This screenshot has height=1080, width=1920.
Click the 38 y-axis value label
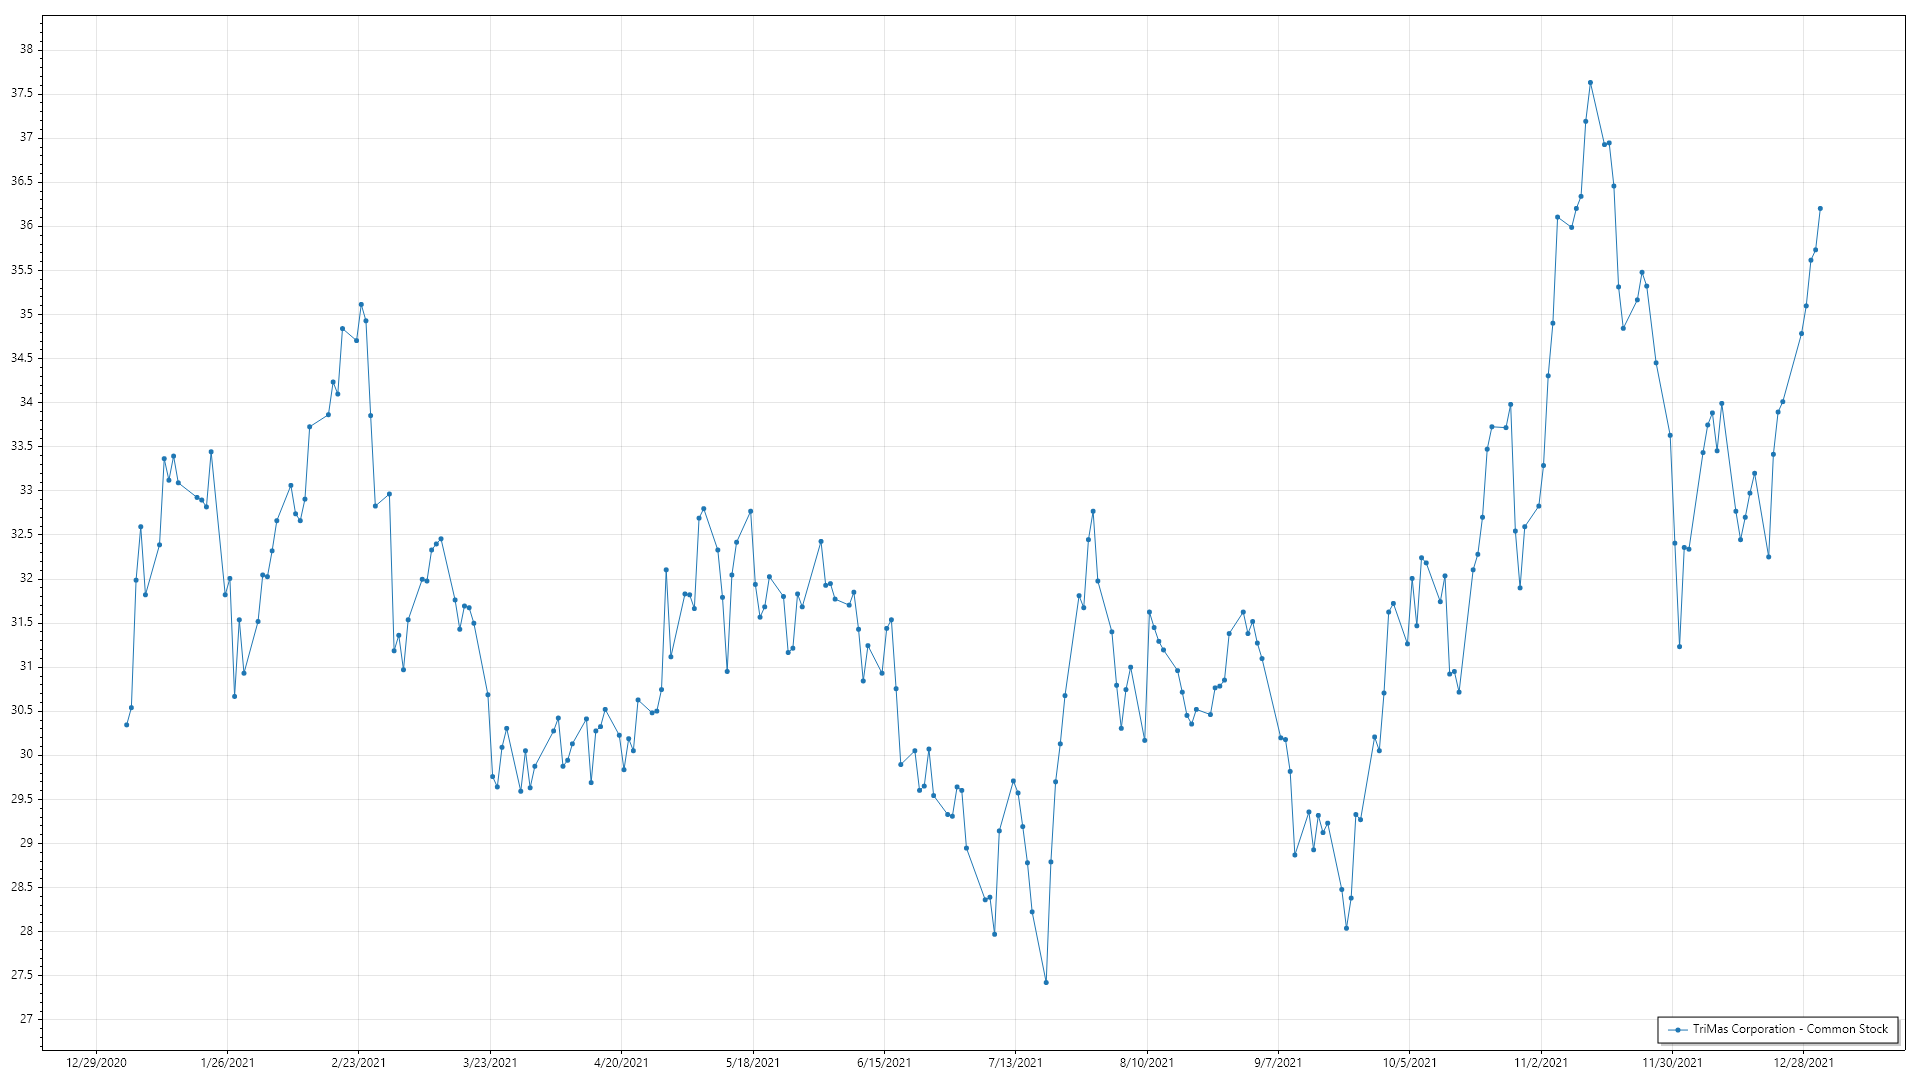26,49
